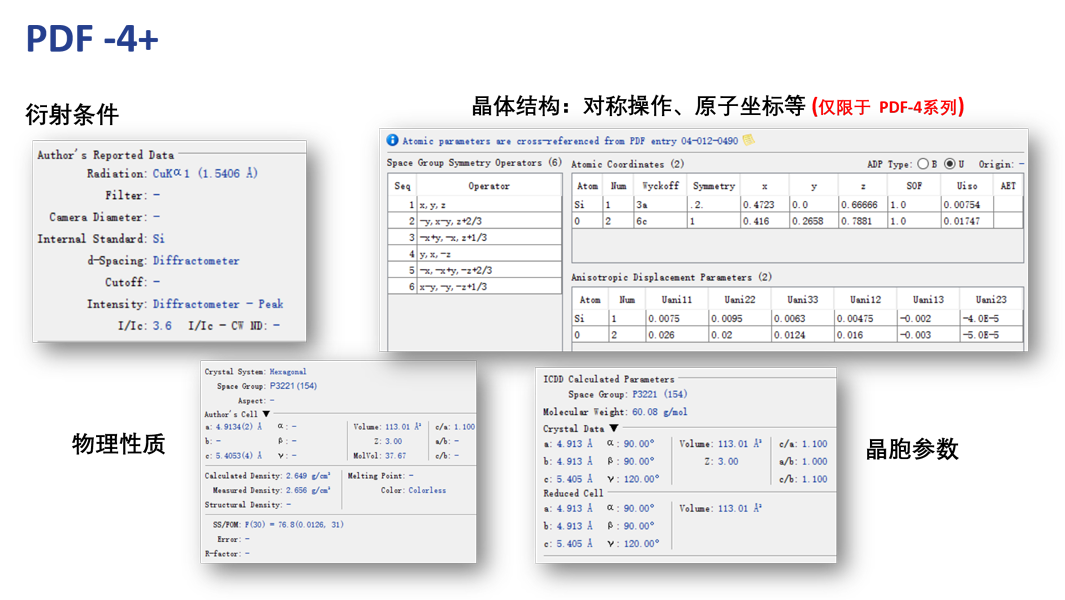The image size is (1065, 600).
Task: Click Color value 'Colorless'
Action: [x=427, y=490]
